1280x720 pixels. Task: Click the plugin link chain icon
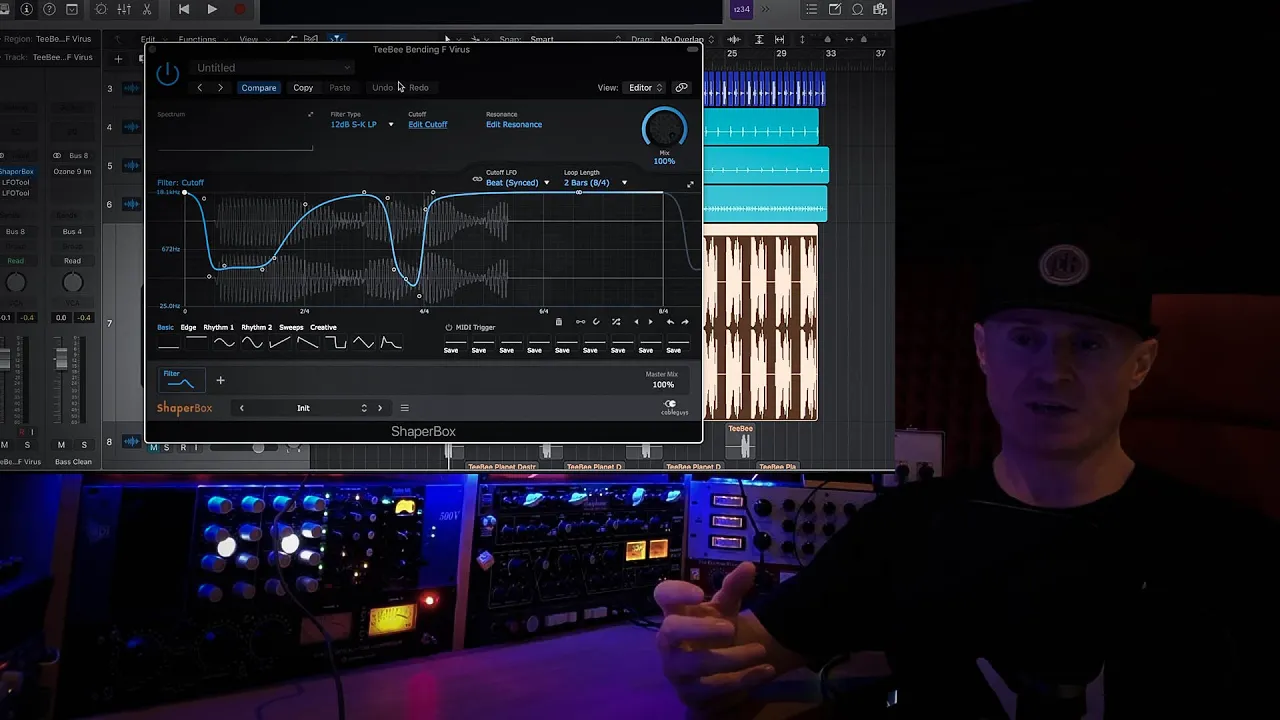pos(682,88)
